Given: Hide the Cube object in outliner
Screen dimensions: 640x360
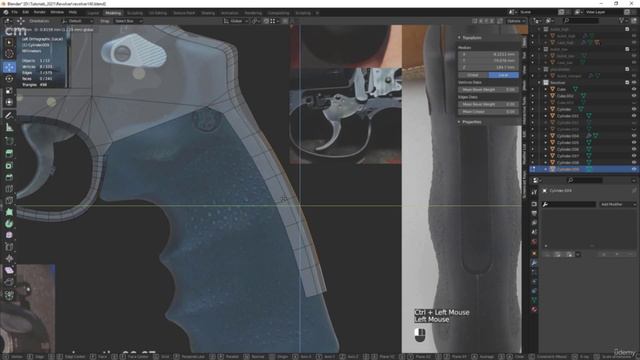Looking at the screenshot, I should pos(634,89).
